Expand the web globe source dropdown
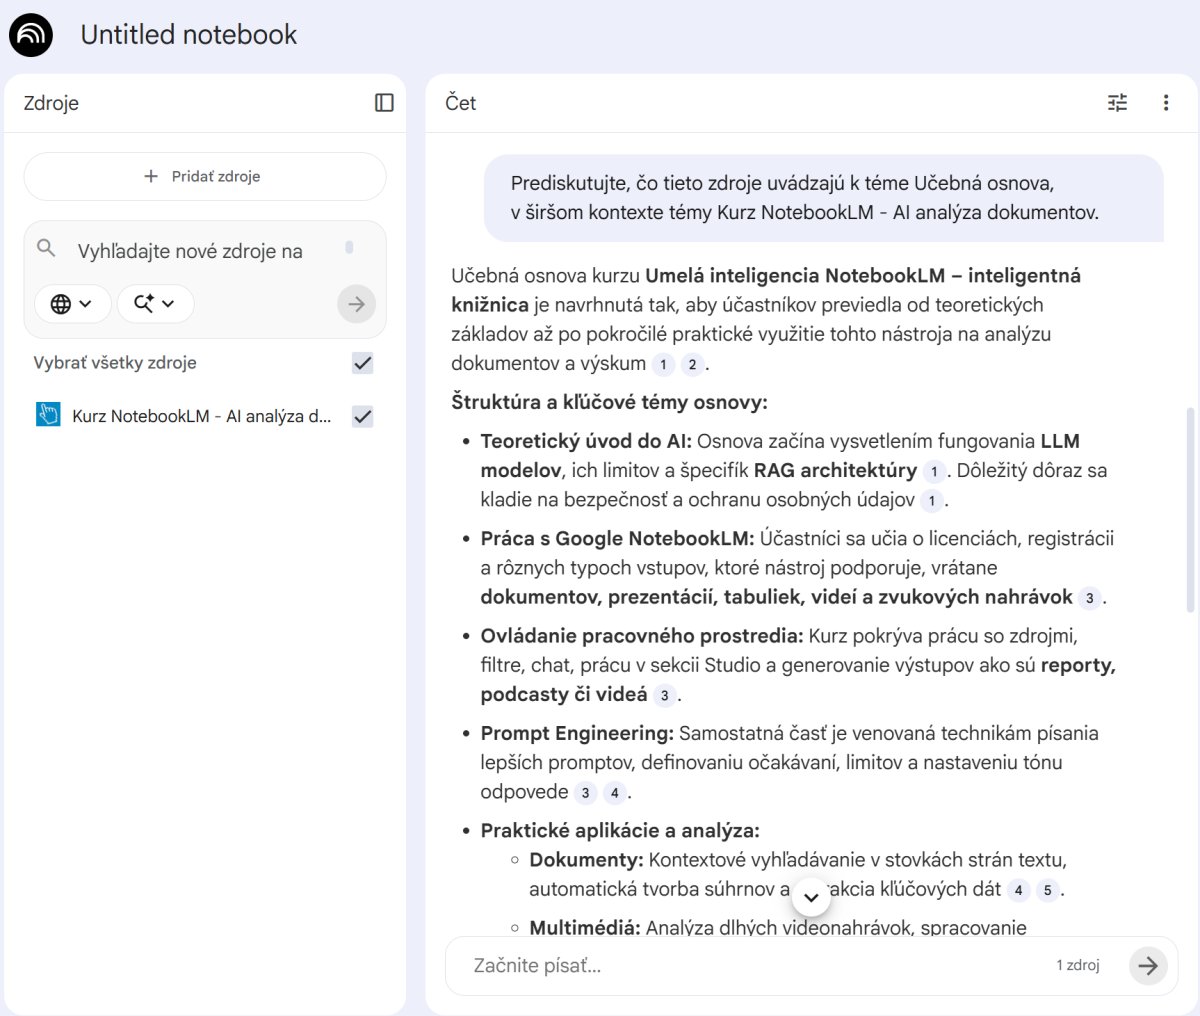 (72, 304)
